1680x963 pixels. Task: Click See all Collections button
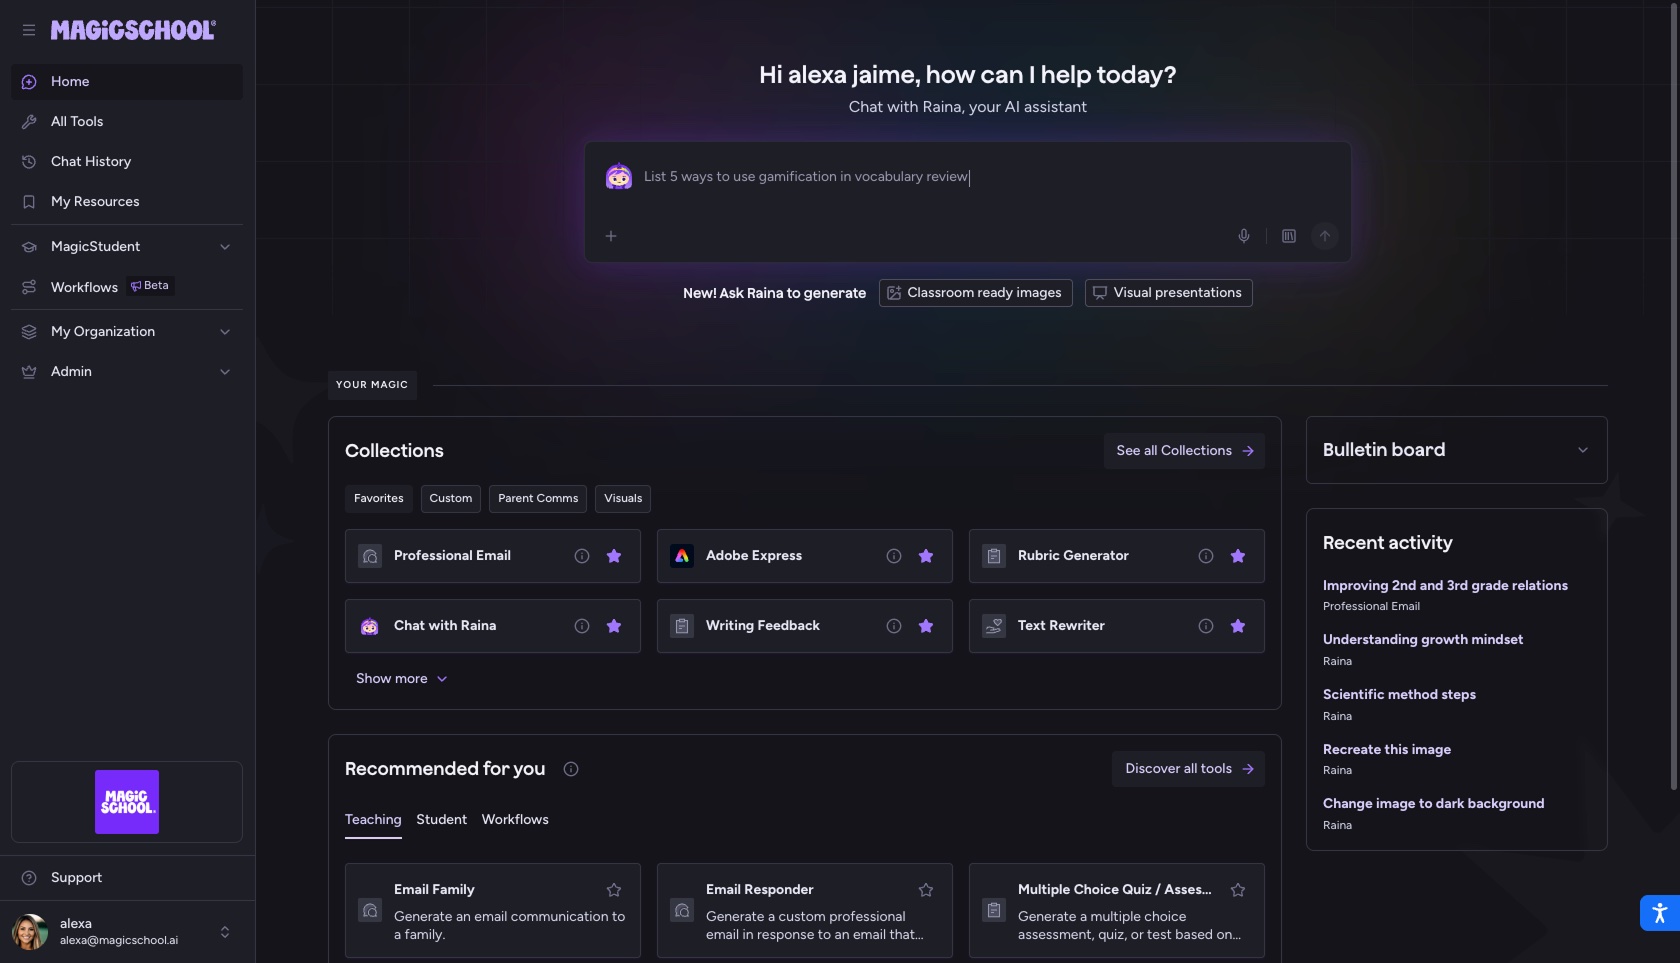(1184, 451)
